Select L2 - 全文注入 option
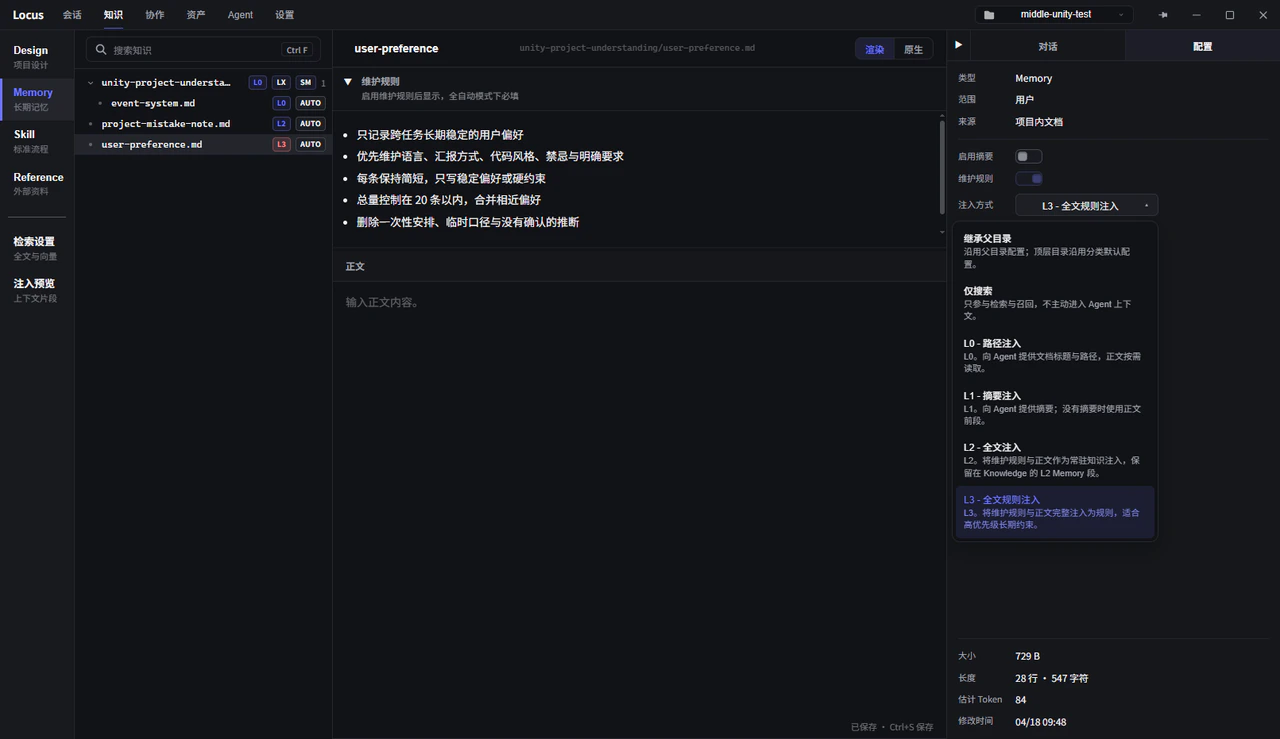Screen dimensions: 1280x739 click(x=1055, y=460)
